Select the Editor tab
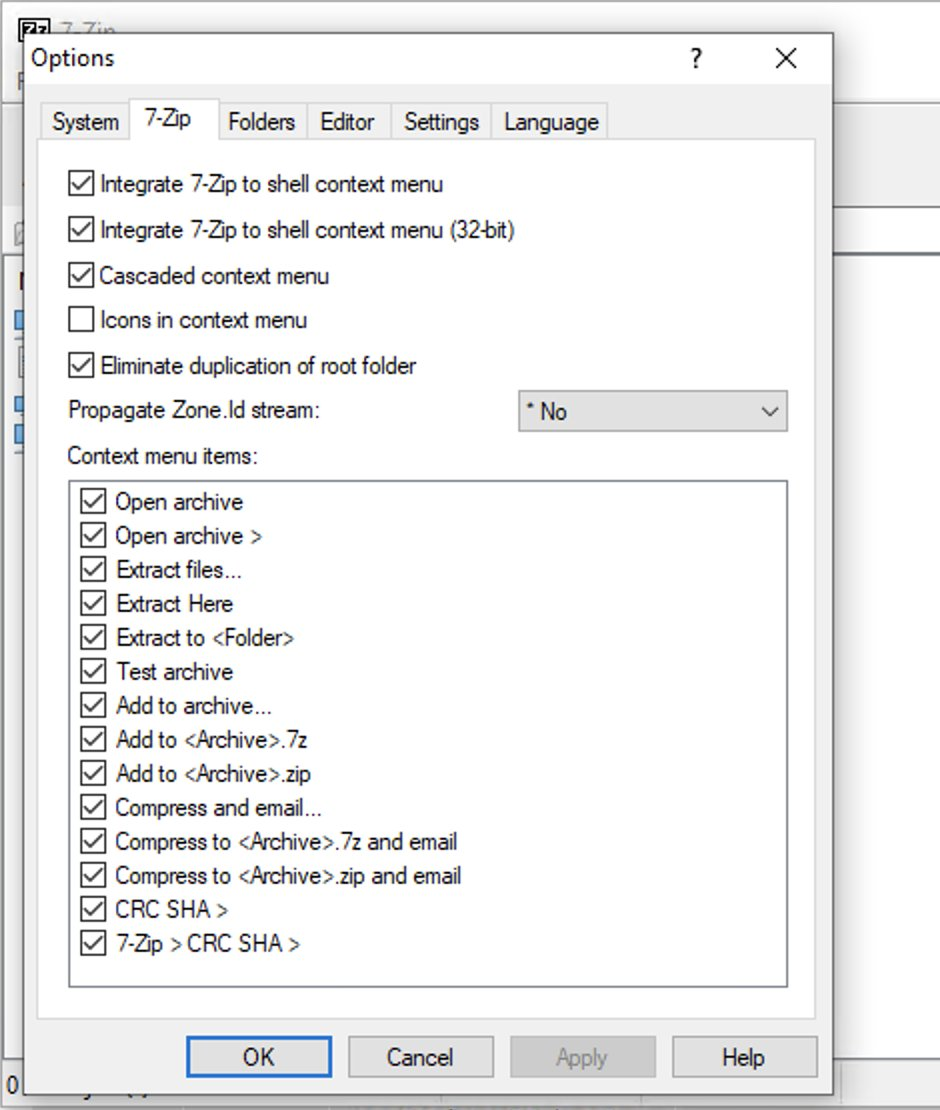 347,122
